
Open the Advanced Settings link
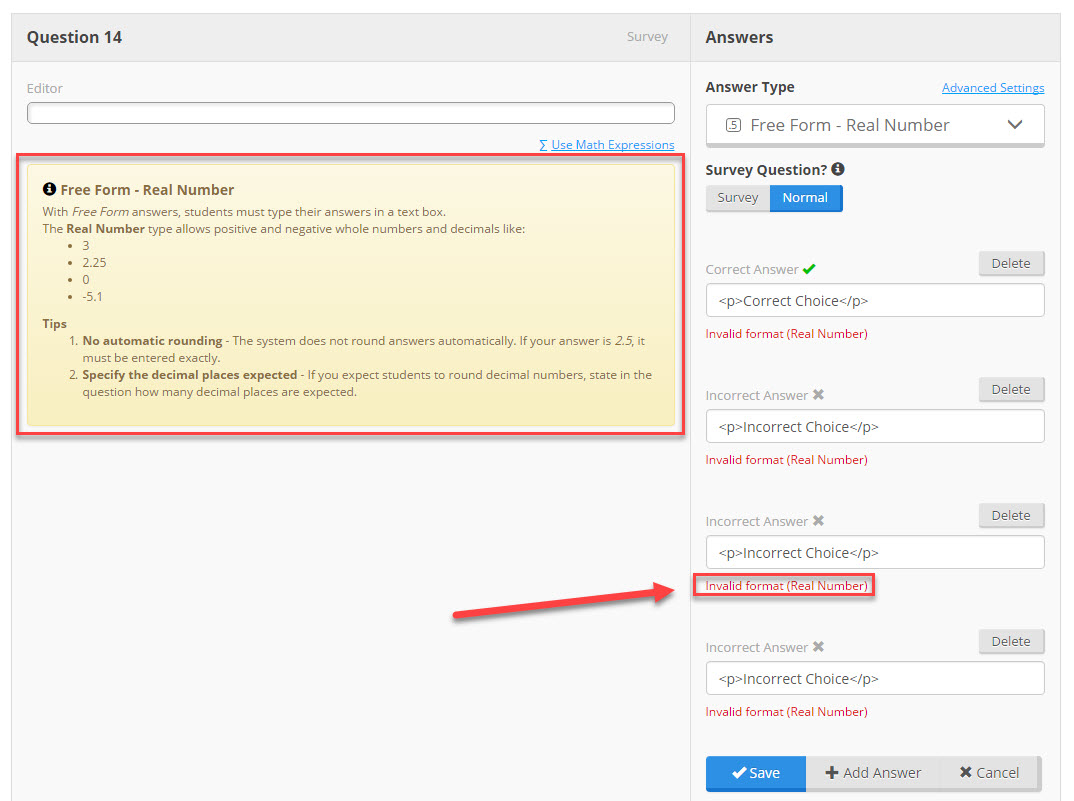pyautogui.click(x=992, y=88)
